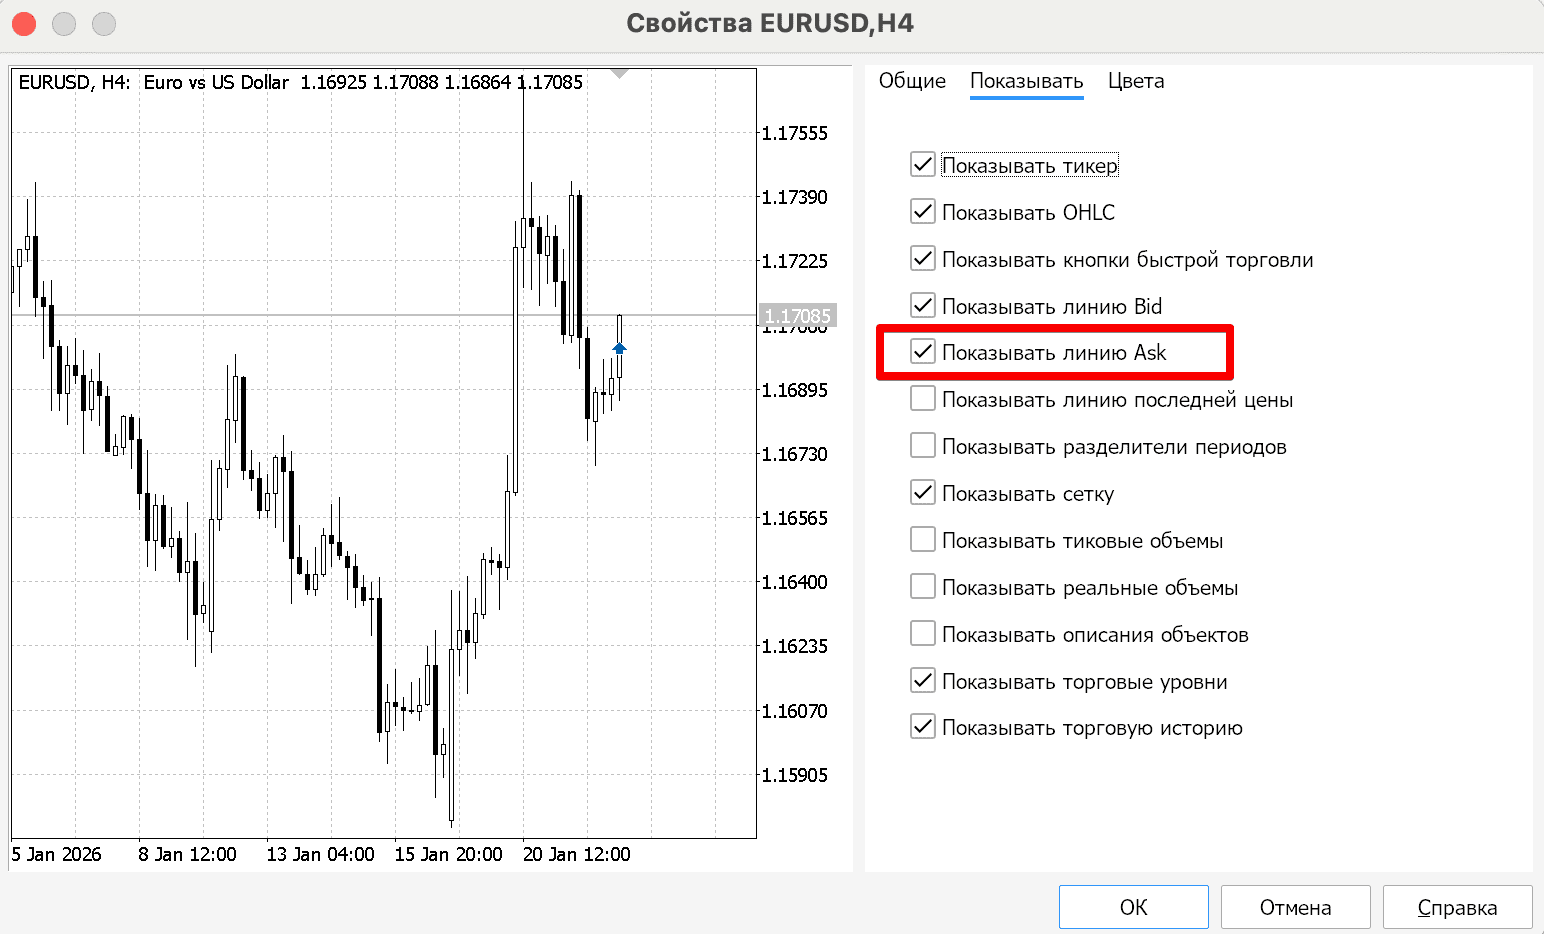Open the Цвета tab
Screen dimensions: 1544x934
tap(1136, 81)
